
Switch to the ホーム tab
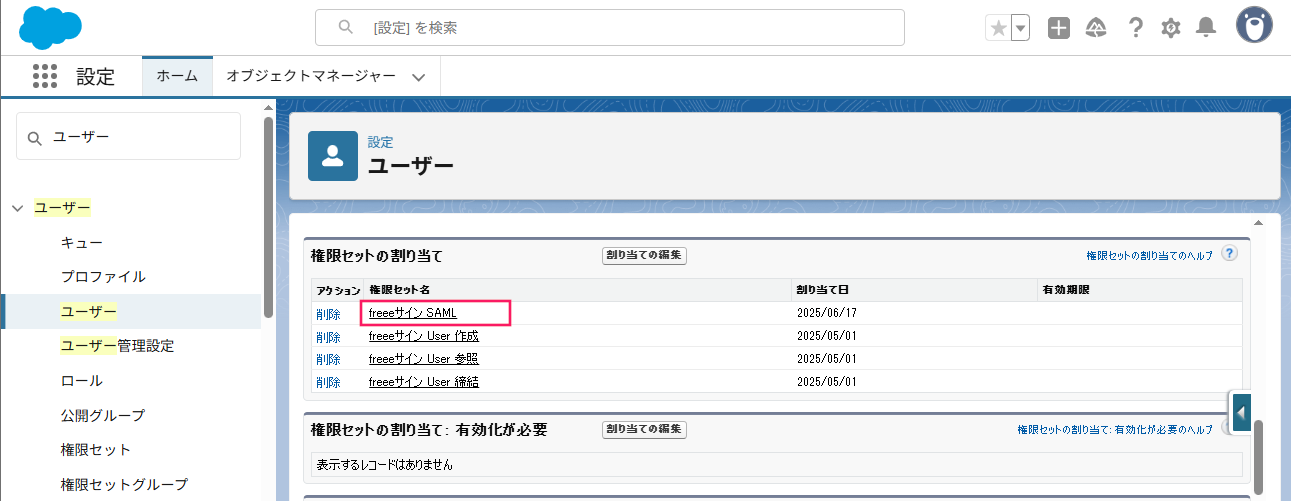coord(177,76)
